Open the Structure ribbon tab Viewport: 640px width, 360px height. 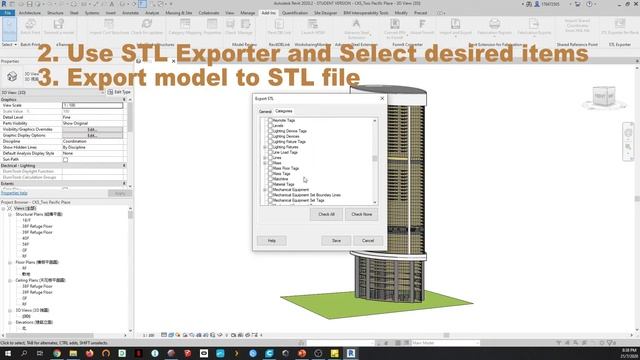coord(55,13)
